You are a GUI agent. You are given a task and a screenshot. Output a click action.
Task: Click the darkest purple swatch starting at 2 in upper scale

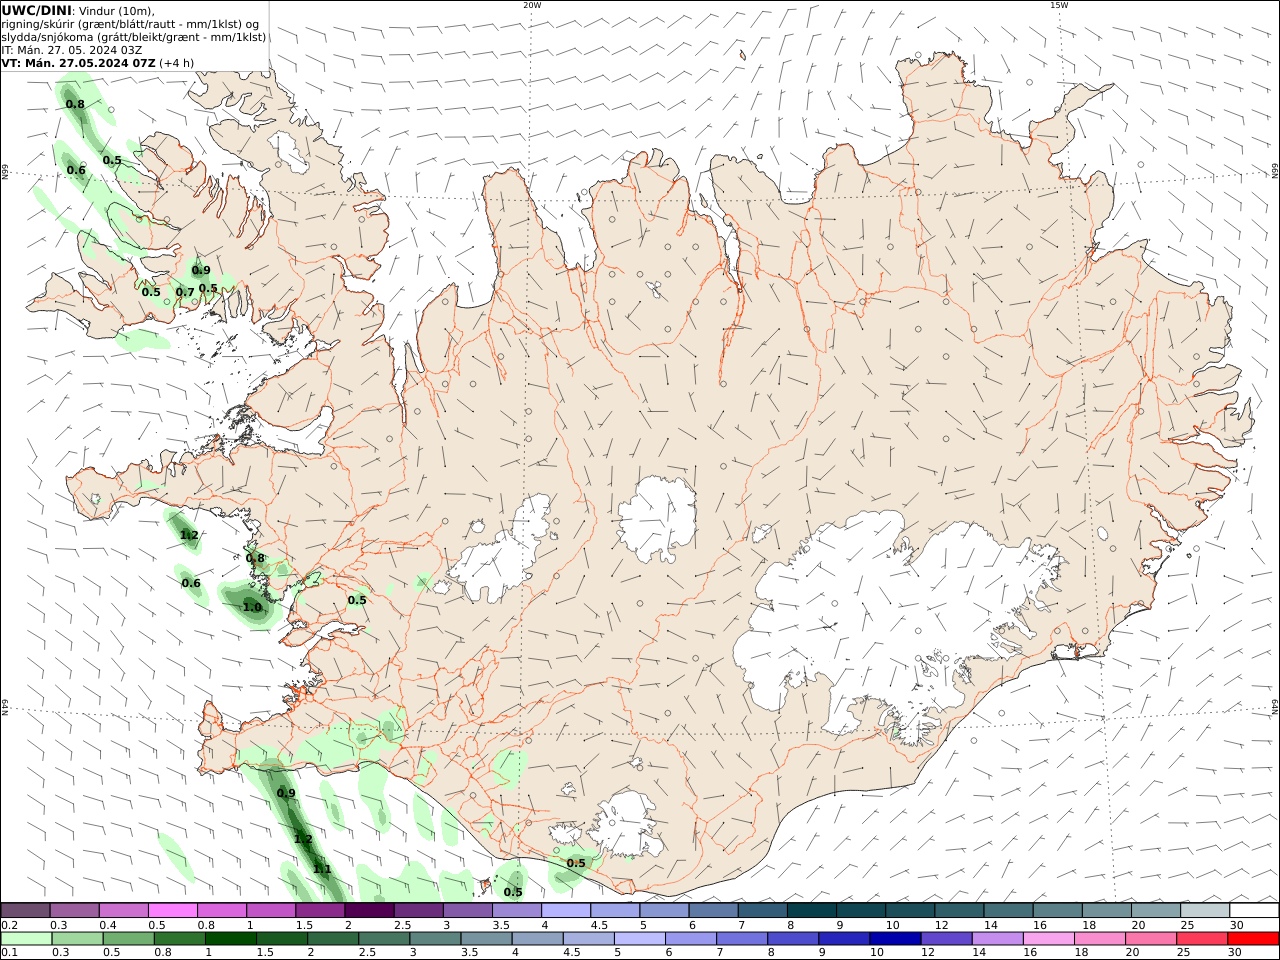point(368,910)
